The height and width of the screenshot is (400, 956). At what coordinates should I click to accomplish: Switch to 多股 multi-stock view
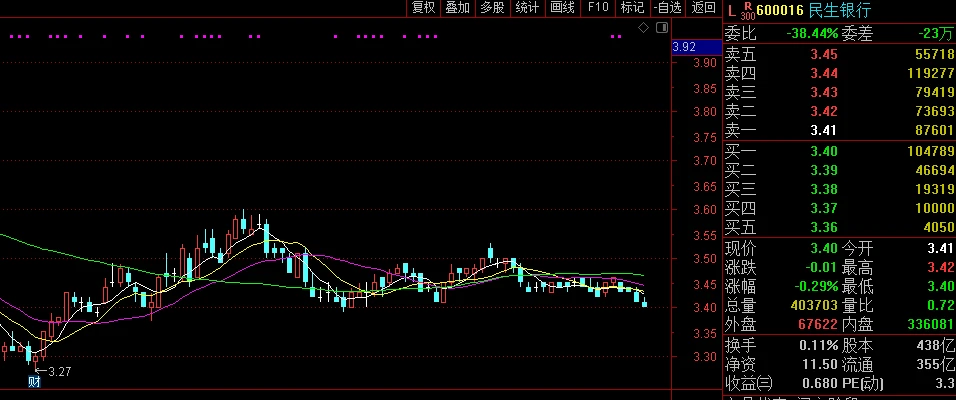[492, 7]
